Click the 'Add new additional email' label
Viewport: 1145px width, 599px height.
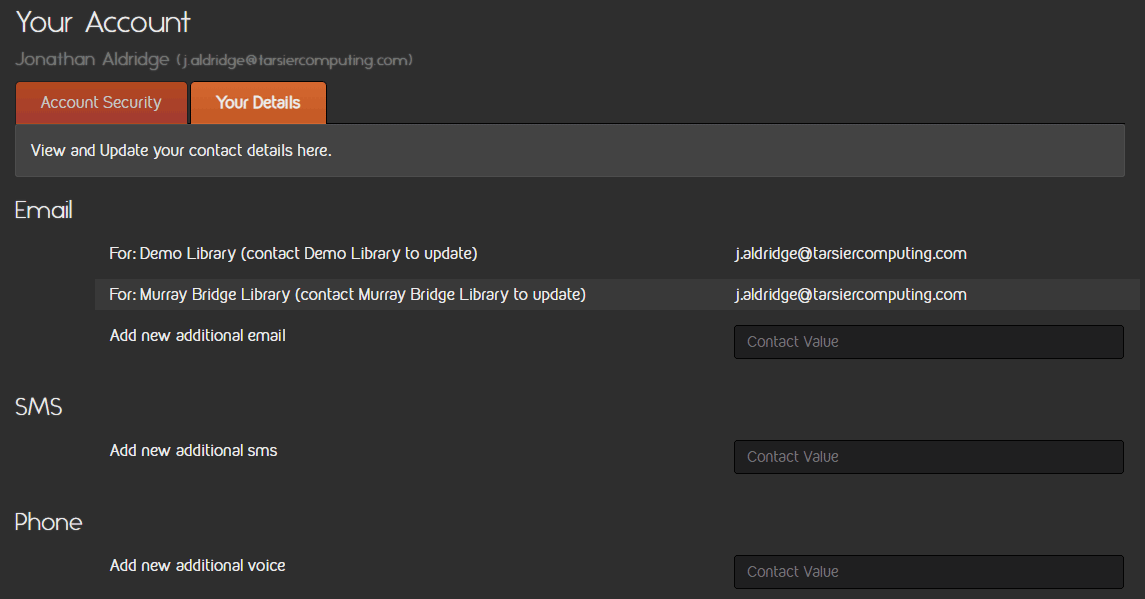[197, 336]
